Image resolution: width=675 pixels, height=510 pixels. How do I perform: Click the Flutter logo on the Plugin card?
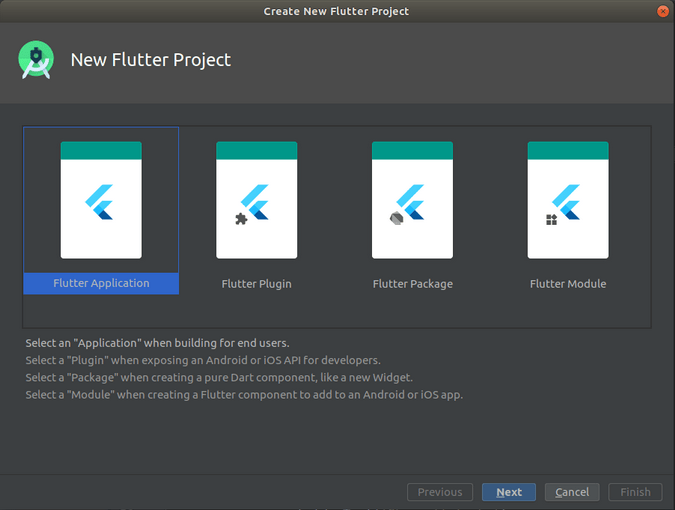[x=258, y=201]
